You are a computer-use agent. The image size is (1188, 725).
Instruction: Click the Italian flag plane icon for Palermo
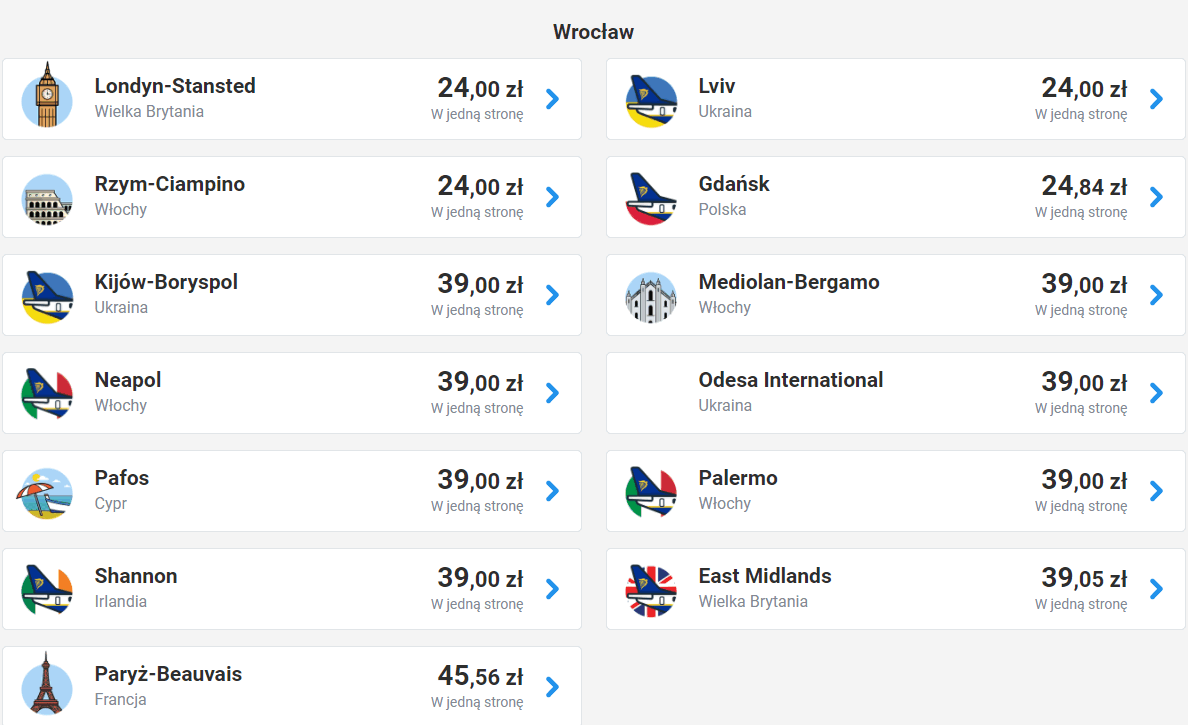pos(651,491)
